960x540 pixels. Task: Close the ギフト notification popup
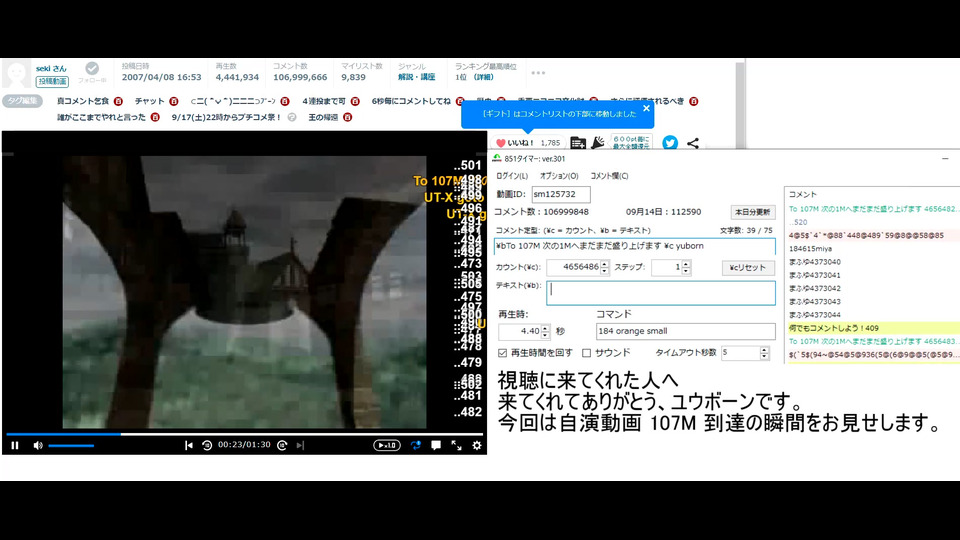(646, 108)
